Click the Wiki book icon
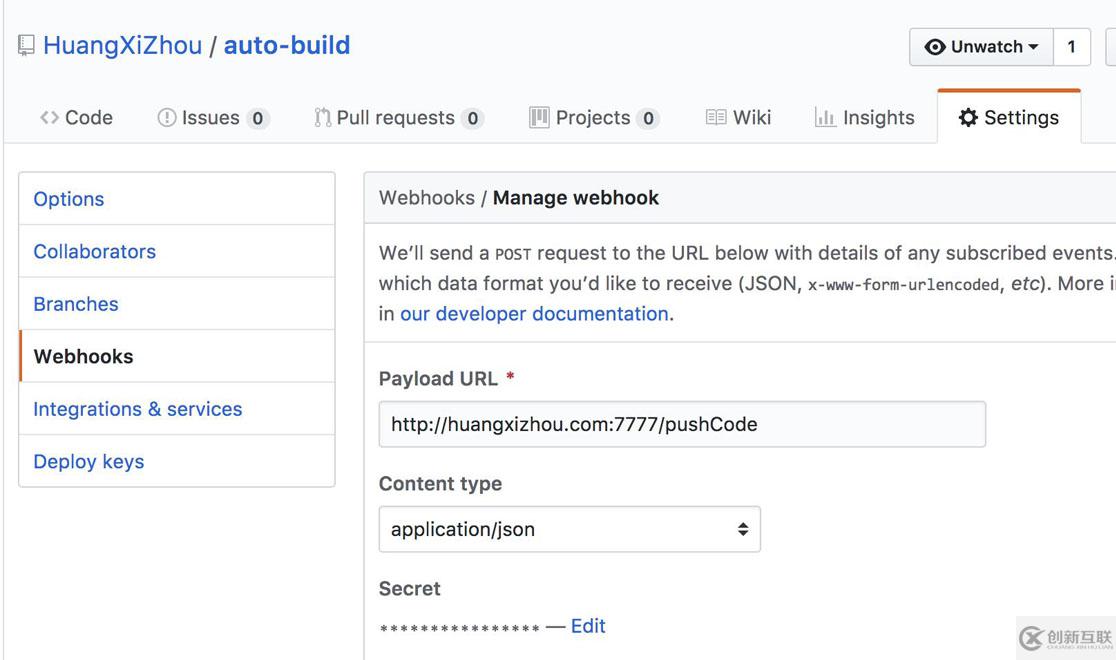 pyautogui.click(x=716, y=118)
